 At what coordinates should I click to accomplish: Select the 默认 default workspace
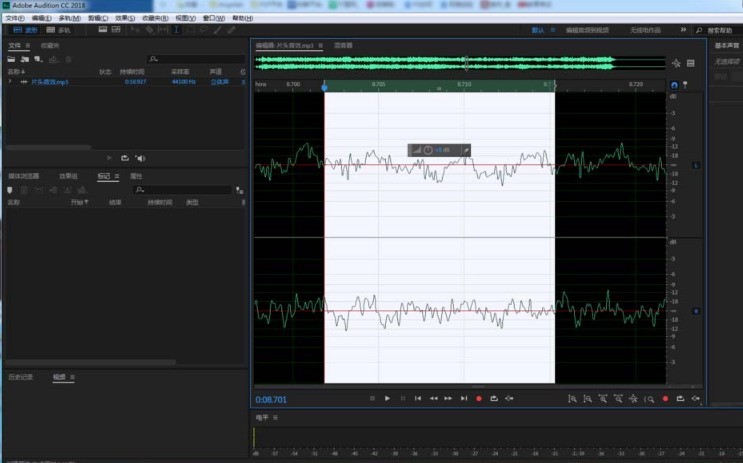pos(537,30)
